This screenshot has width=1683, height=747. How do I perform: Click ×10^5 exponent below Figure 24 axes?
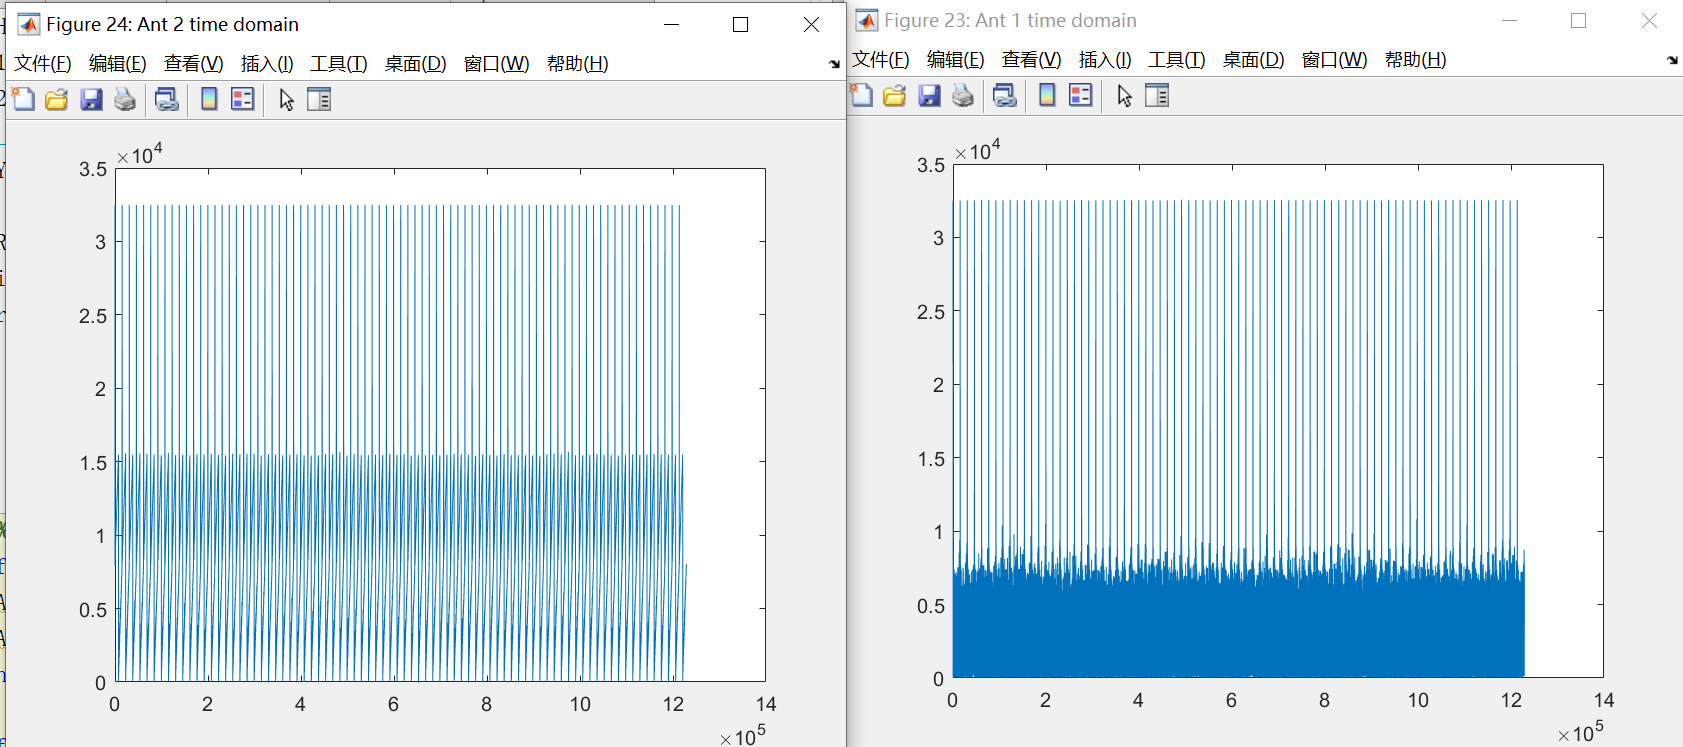(742, 735)
